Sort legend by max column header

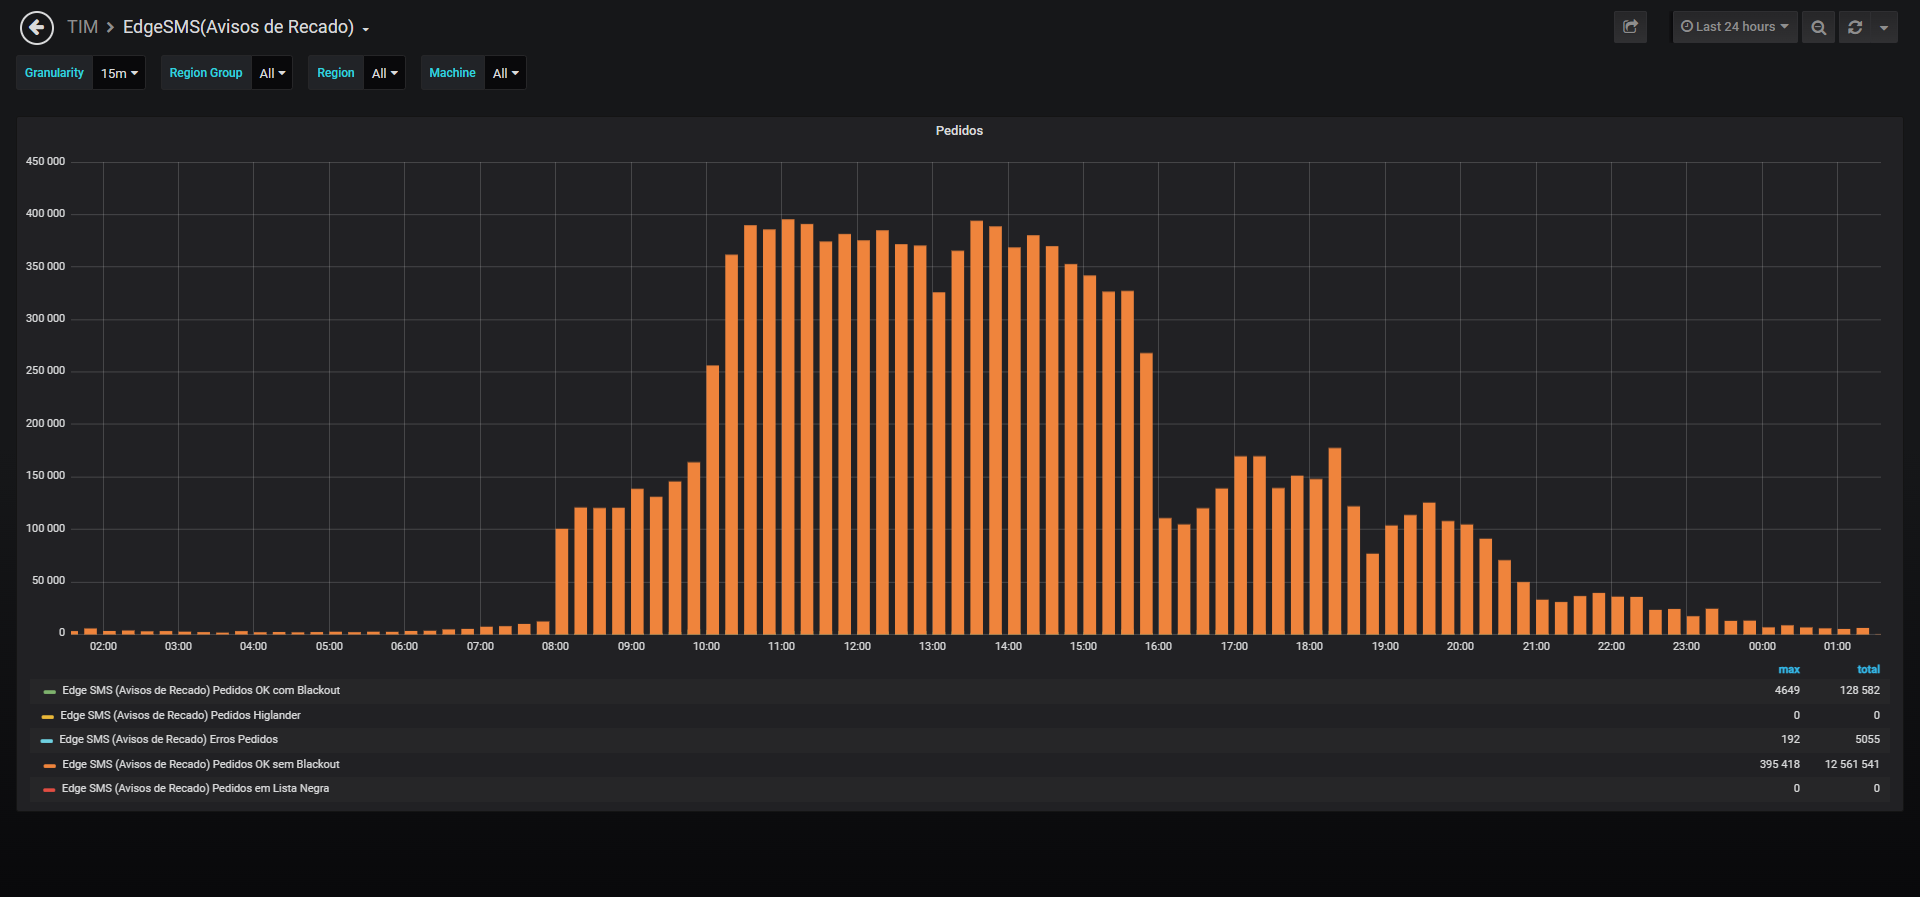1789,670
